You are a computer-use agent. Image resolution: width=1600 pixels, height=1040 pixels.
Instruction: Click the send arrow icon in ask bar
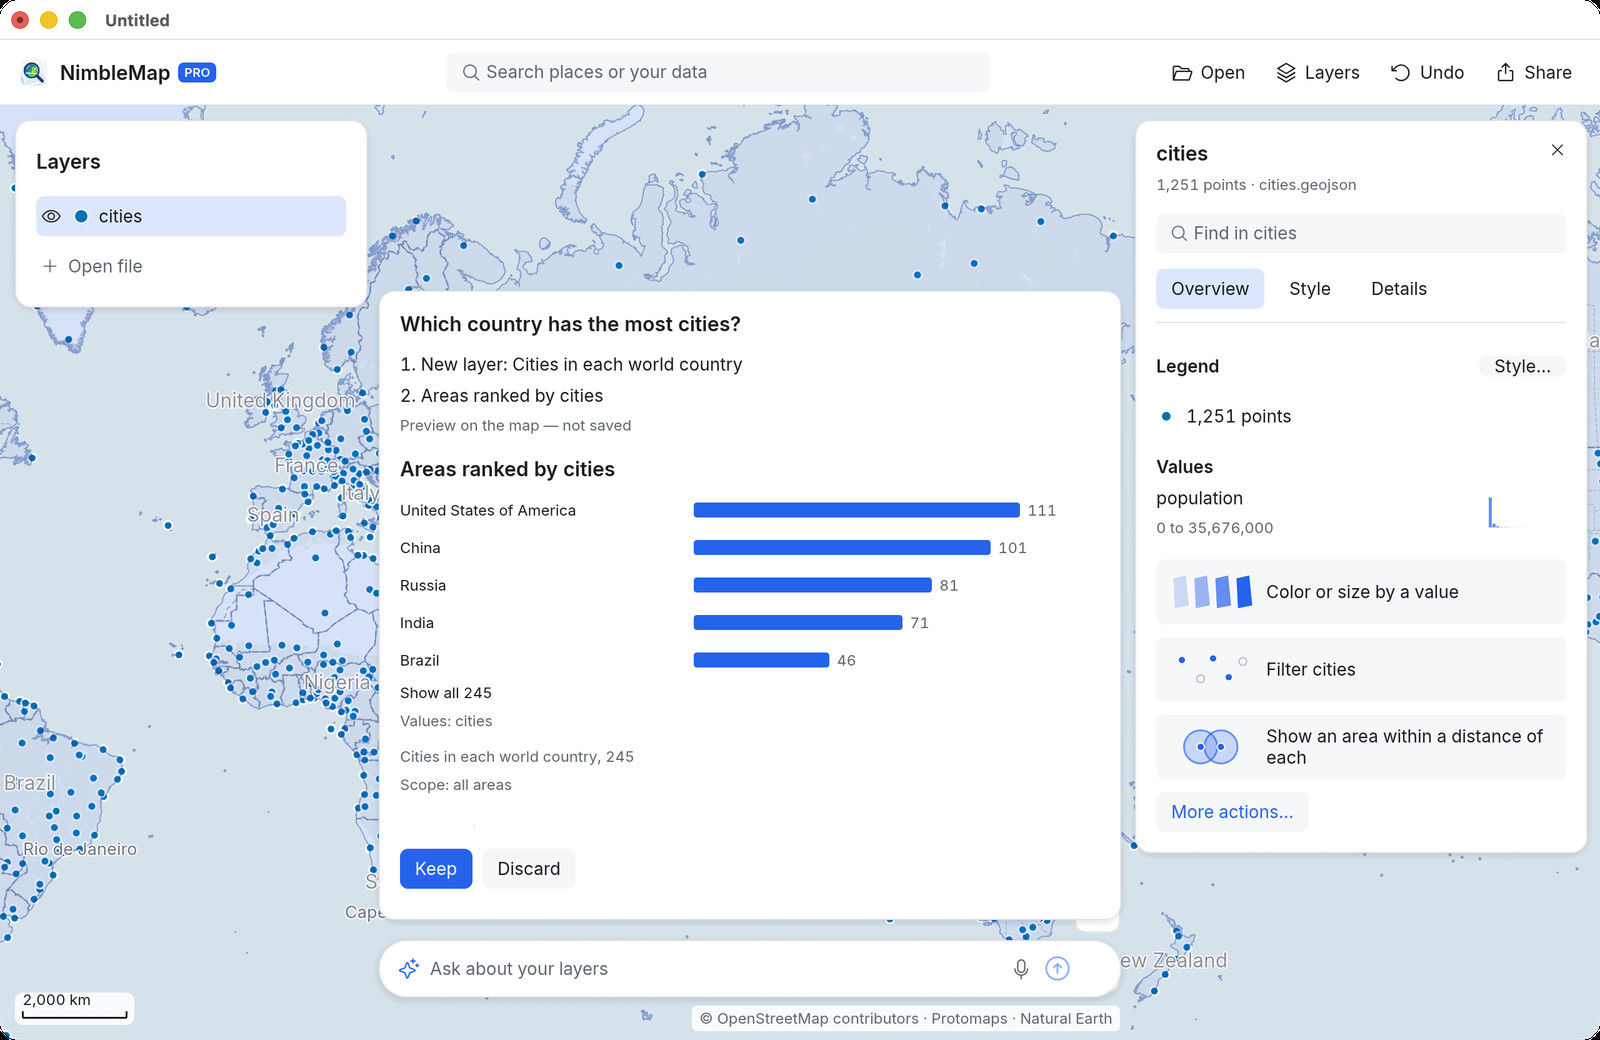[x=1057, y=968]
